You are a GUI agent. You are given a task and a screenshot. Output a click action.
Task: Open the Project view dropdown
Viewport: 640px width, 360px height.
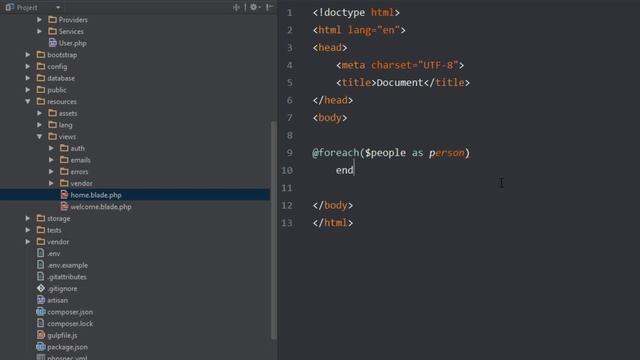(x=58, y=7)
